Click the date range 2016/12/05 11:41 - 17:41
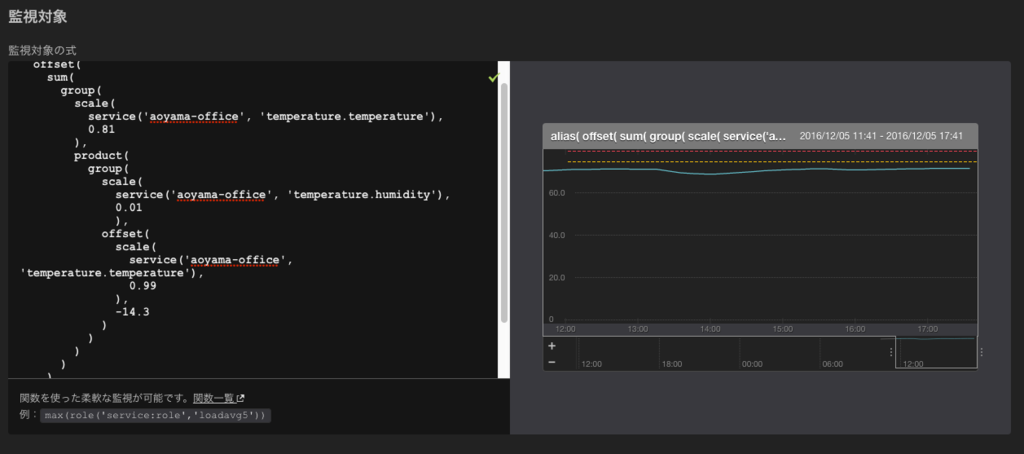This screenshot has height=454, width=1024. (x=881, y=136)
